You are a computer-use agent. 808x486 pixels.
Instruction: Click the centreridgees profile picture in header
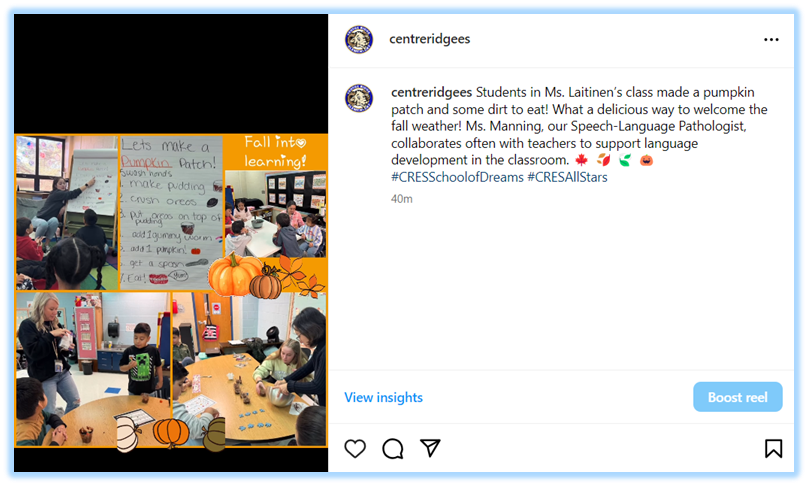click(359, 40)
